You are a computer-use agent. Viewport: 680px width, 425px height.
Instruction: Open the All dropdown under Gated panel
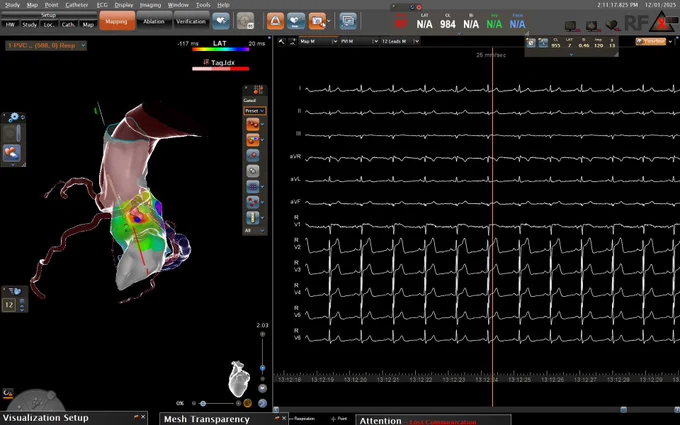click(x=255, y=230)
